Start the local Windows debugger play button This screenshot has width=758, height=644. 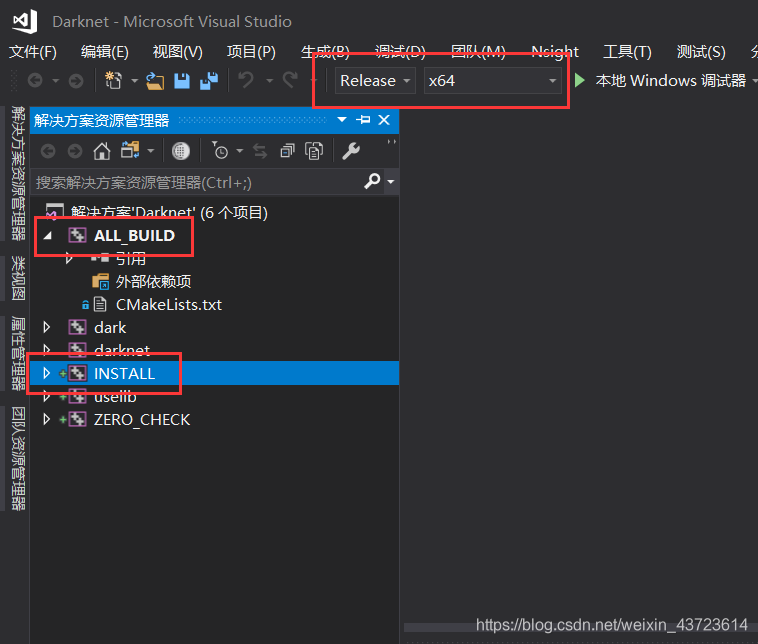(580, 80)
